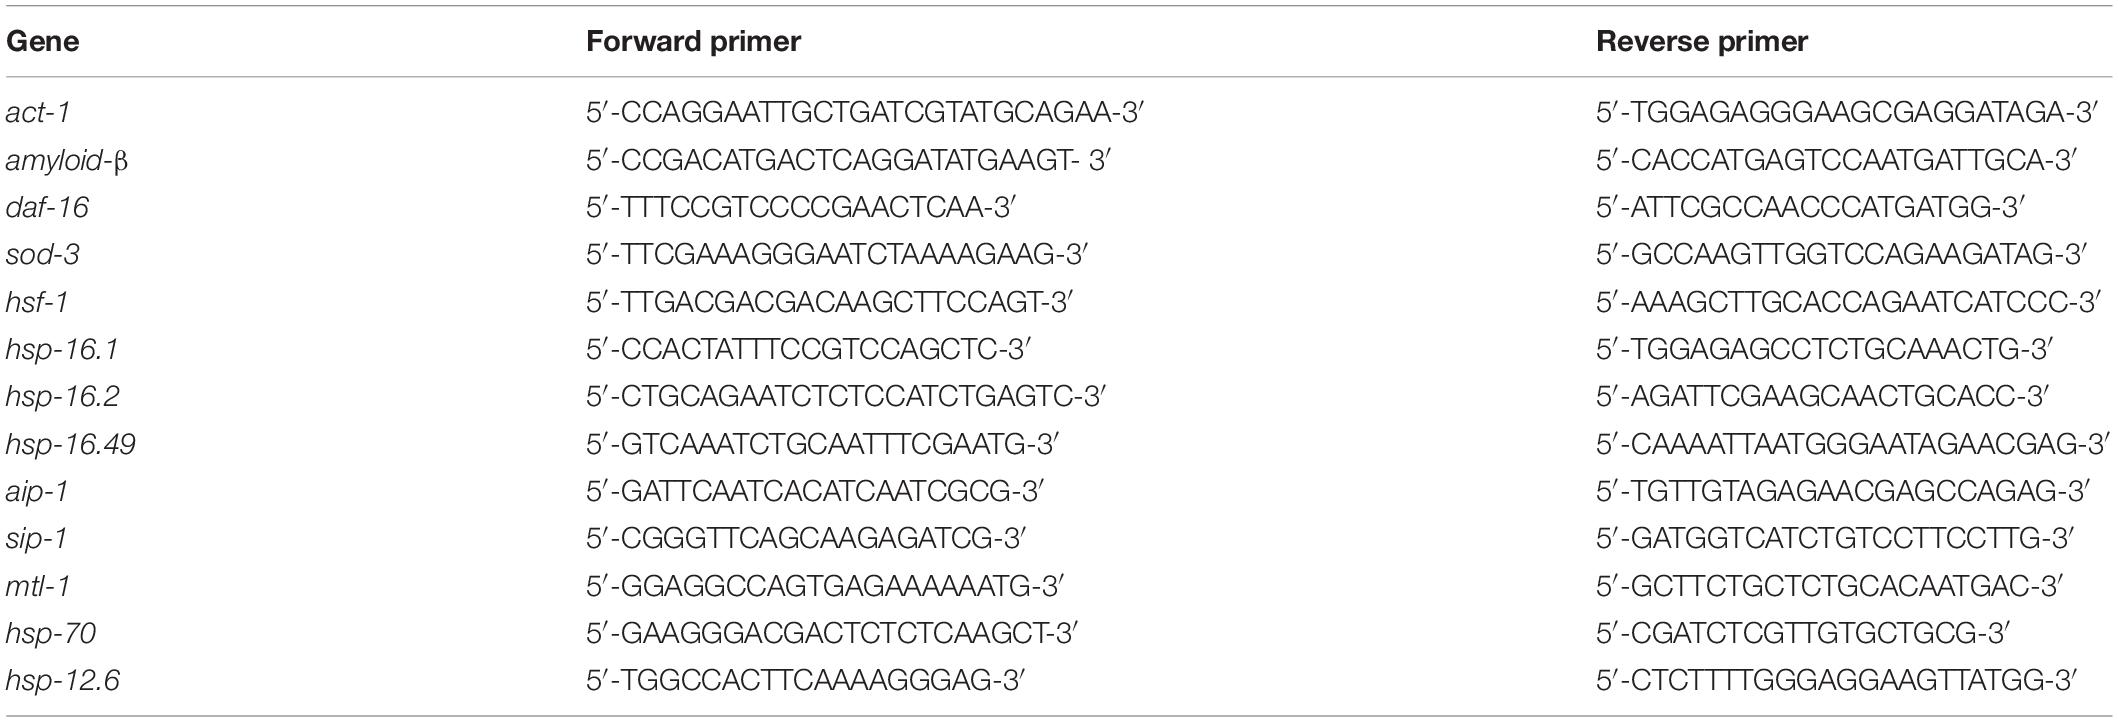2118x722 pixels.
Task: Select the amyloid-β gene cell
Action: (67, 160)
